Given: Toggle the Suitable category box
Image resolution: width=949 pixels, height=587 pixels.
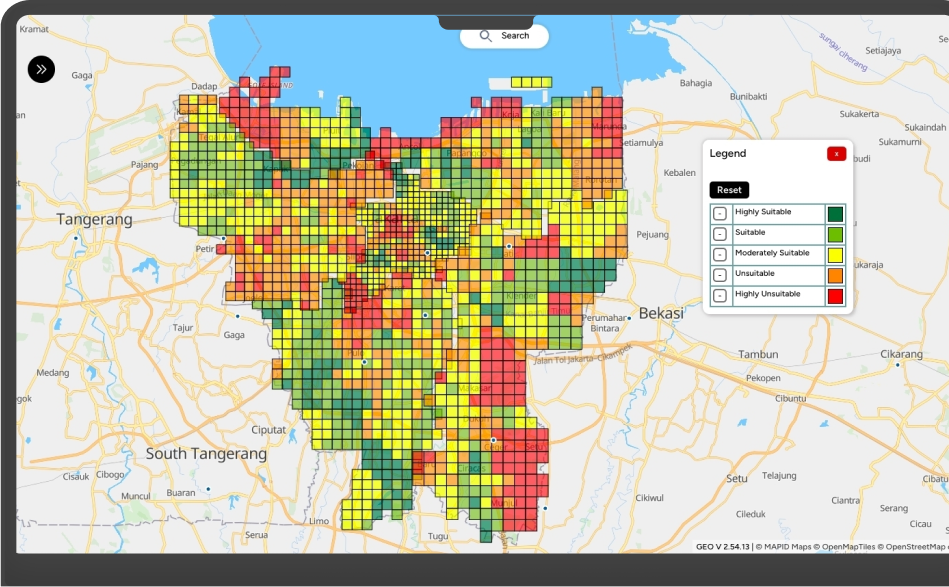Looking at the screenshot, I should point(720,234).
